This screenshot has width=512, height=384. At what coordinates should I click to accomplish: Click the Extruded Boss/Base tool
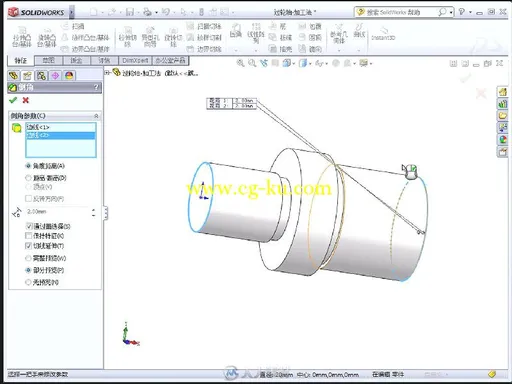point(22,37)
